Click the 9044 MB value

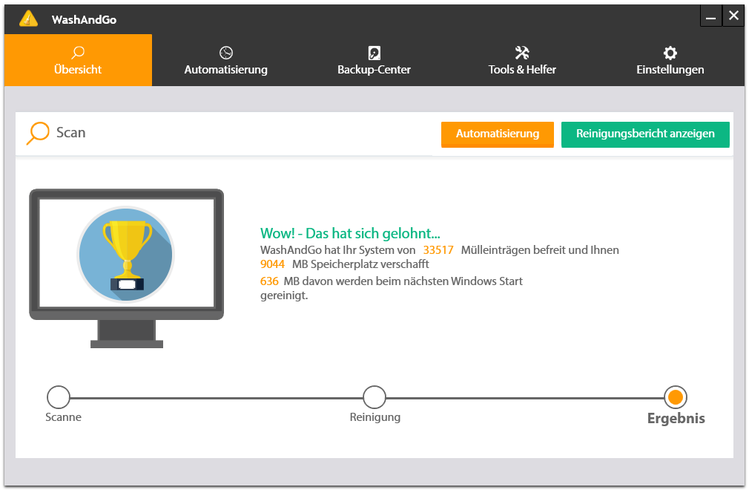(x=272, y=264)
